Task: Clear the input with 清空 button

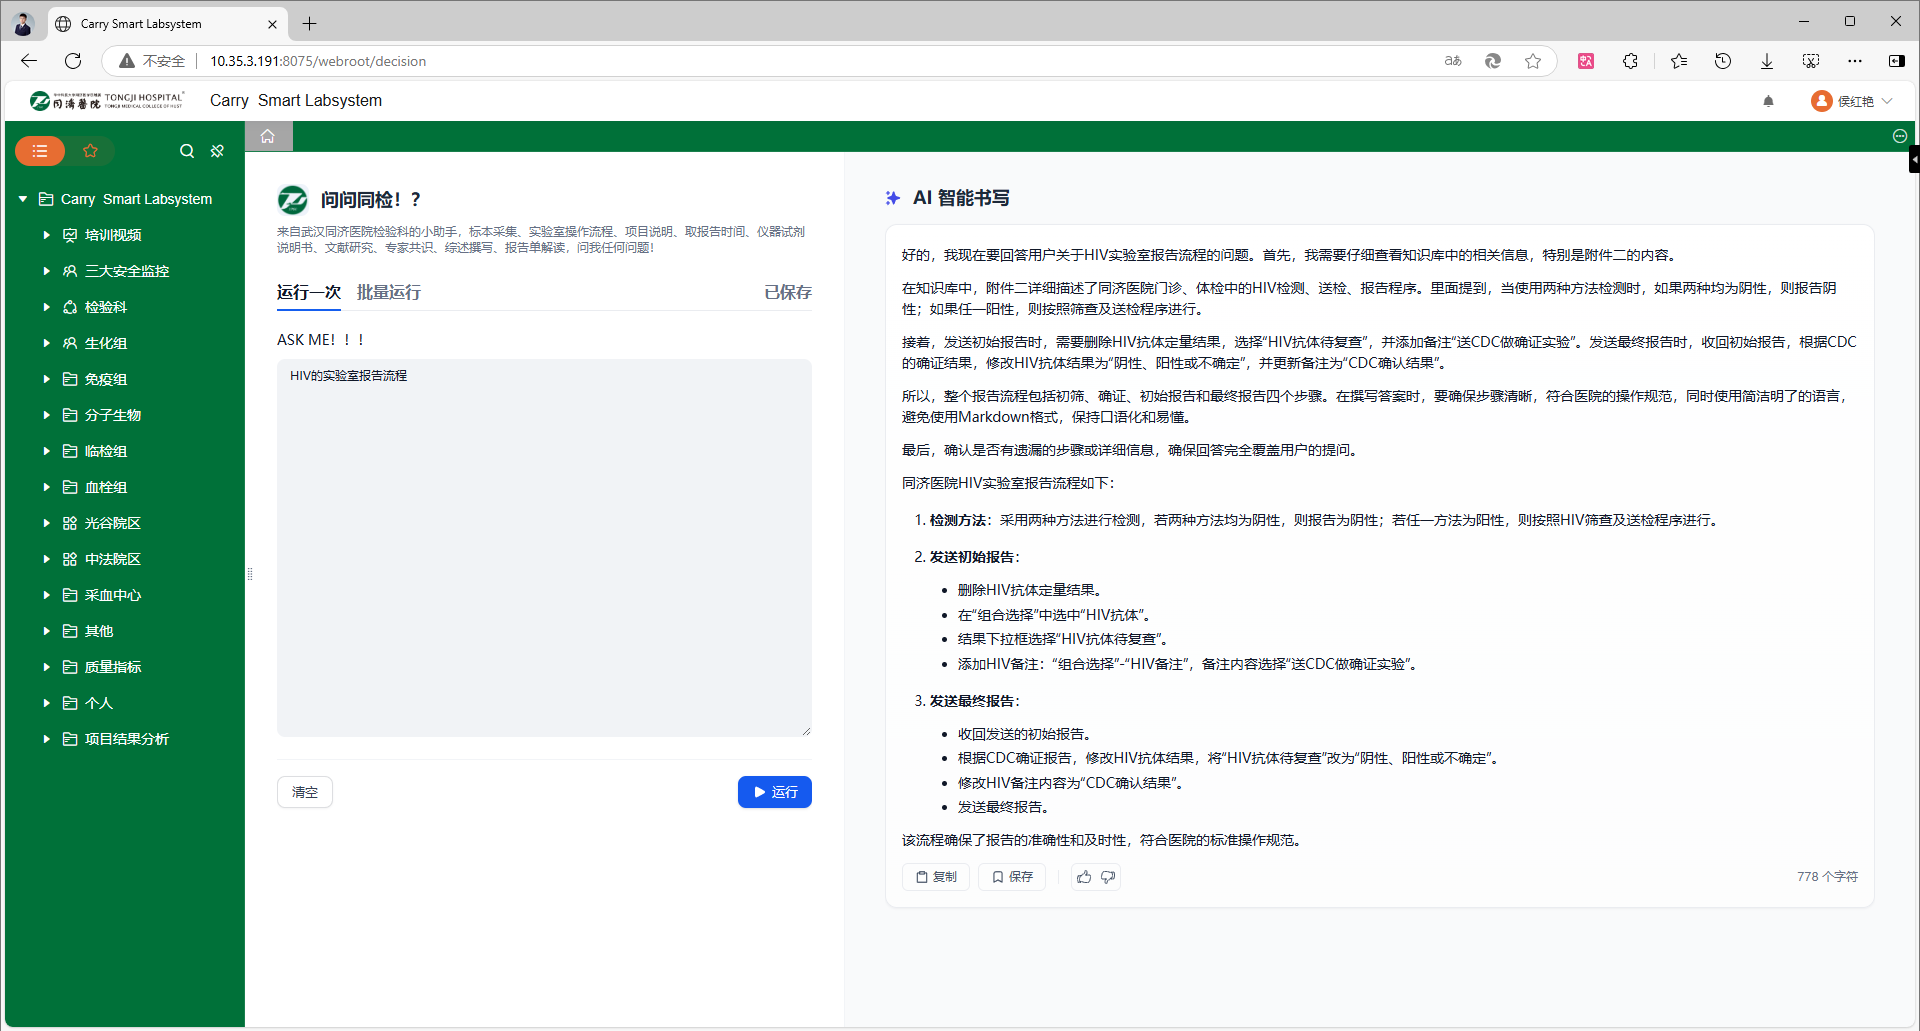Action: click(305, 792)
